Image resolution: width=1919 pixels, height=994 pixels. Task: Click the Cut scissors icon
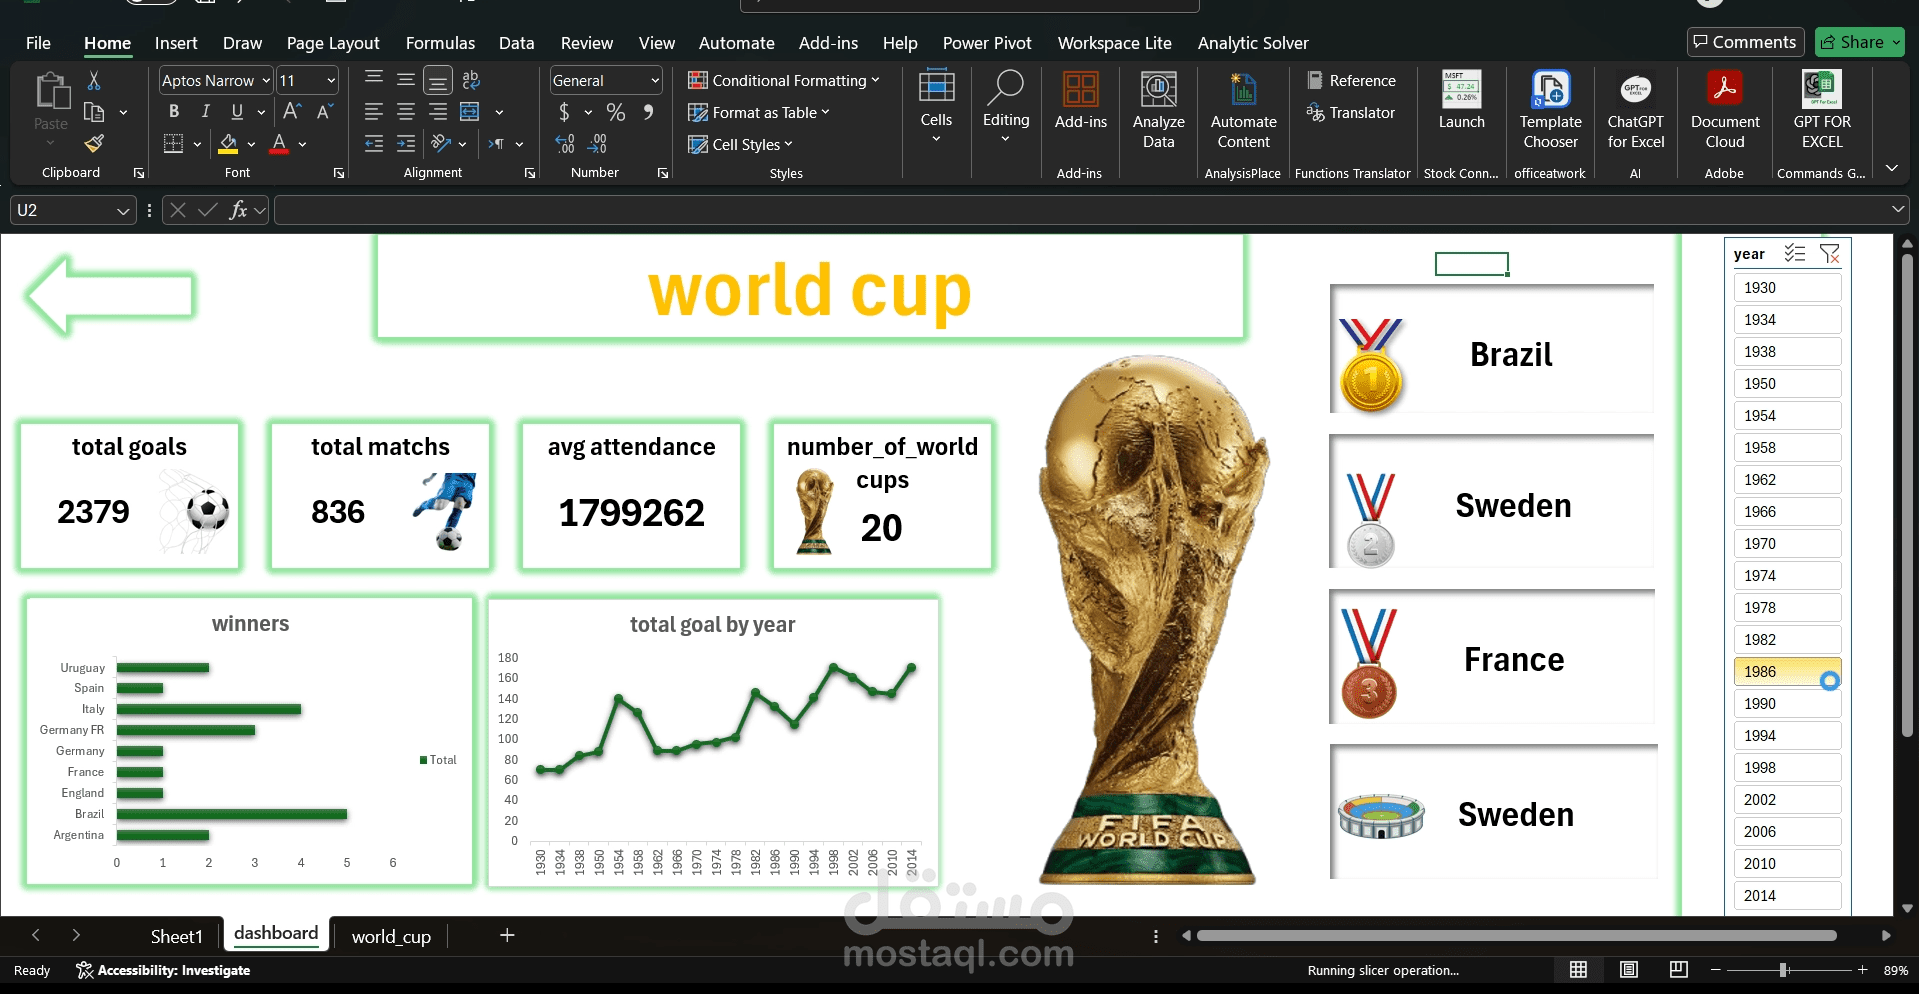(94, 80)
